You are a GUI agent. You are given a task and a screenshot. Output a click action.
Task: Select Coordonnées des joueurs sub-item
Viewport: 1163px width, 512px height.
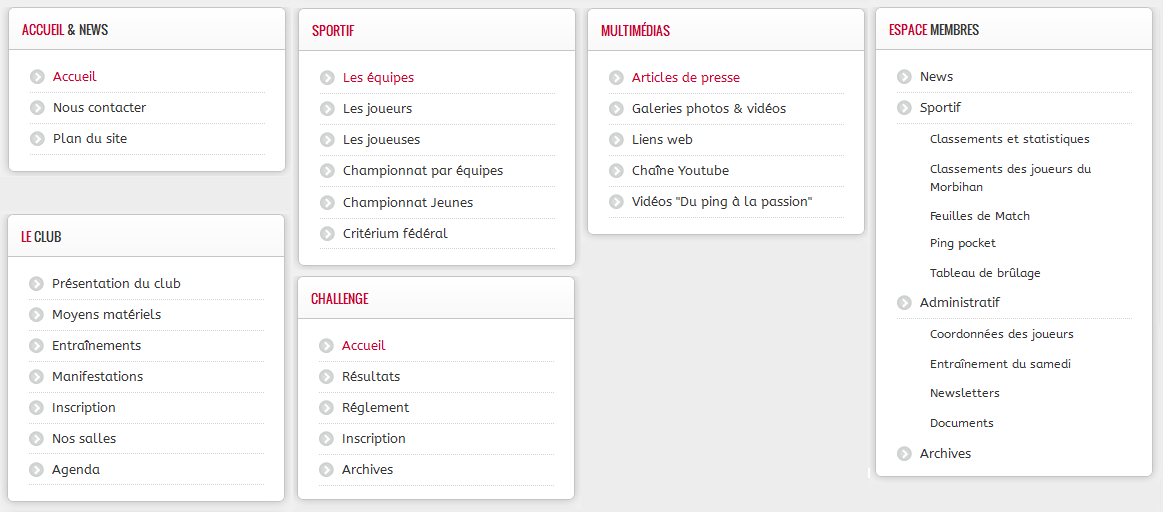(x=1001, y=334)
